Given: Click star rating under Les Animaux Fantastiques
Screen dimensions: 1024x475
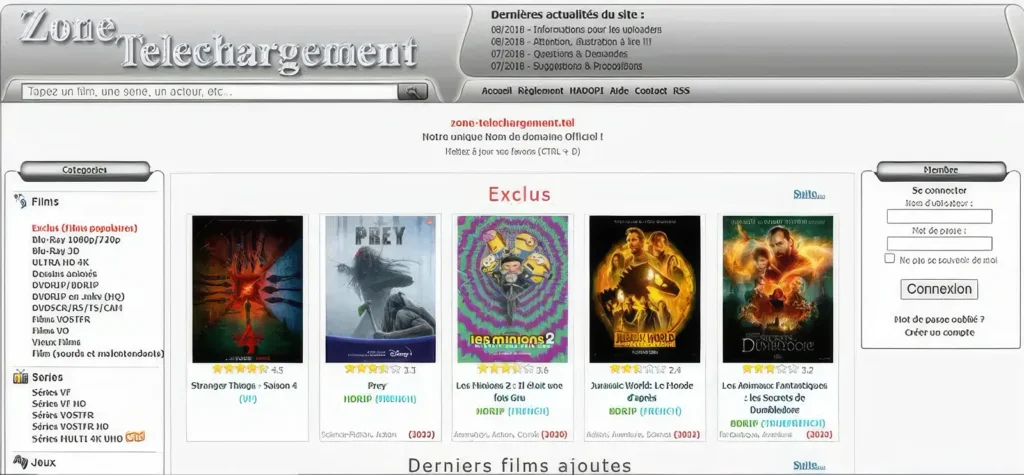Looking at the screenshot, I should pyautogui.click(x=769, y=370).
